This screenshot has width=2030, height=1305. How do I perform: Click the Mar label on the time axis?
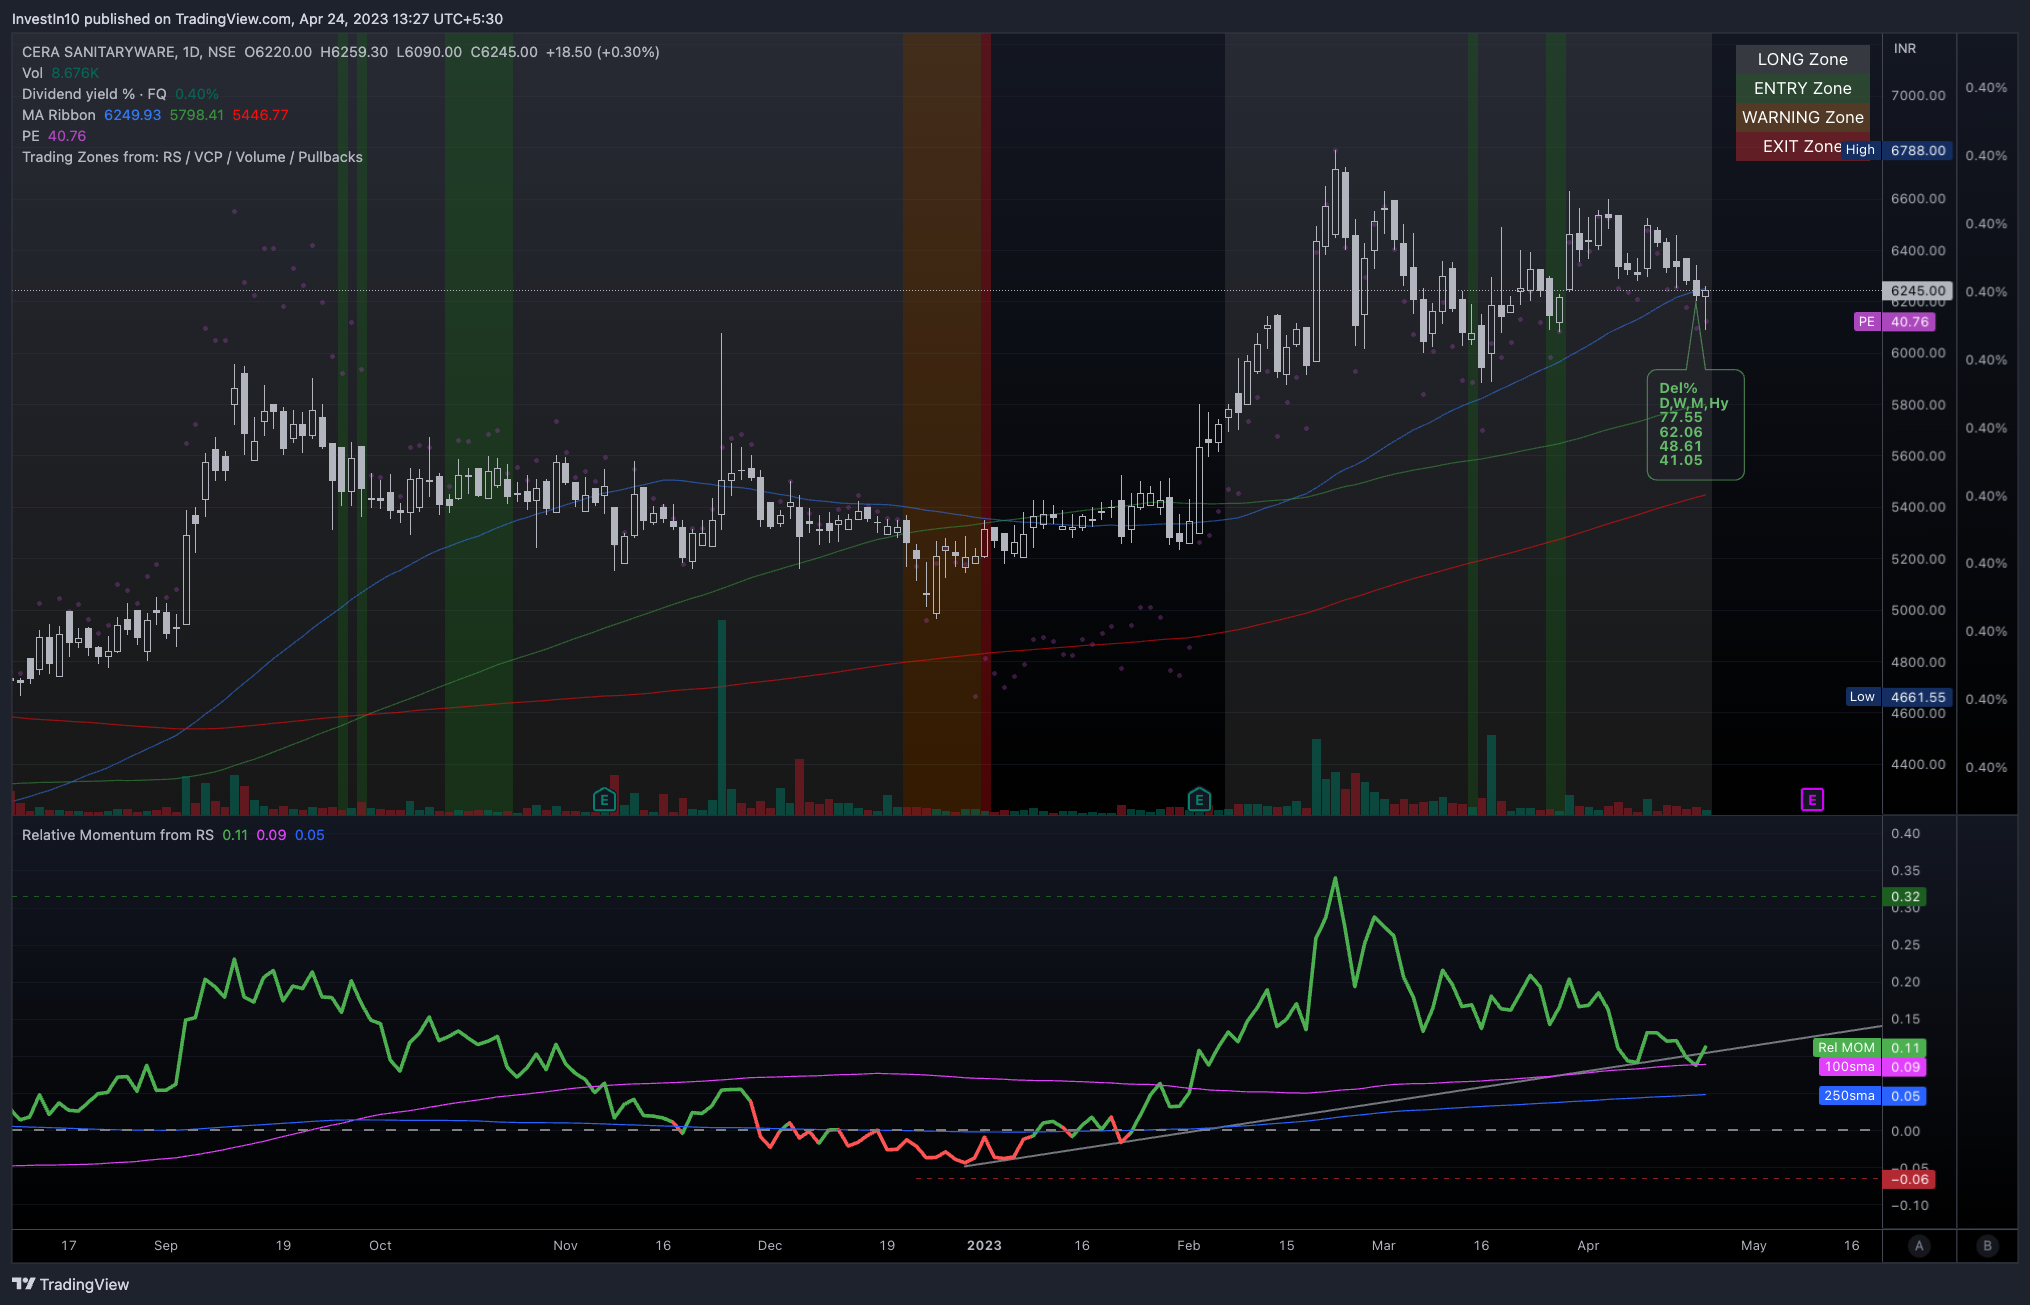tap(1383, 1245)
